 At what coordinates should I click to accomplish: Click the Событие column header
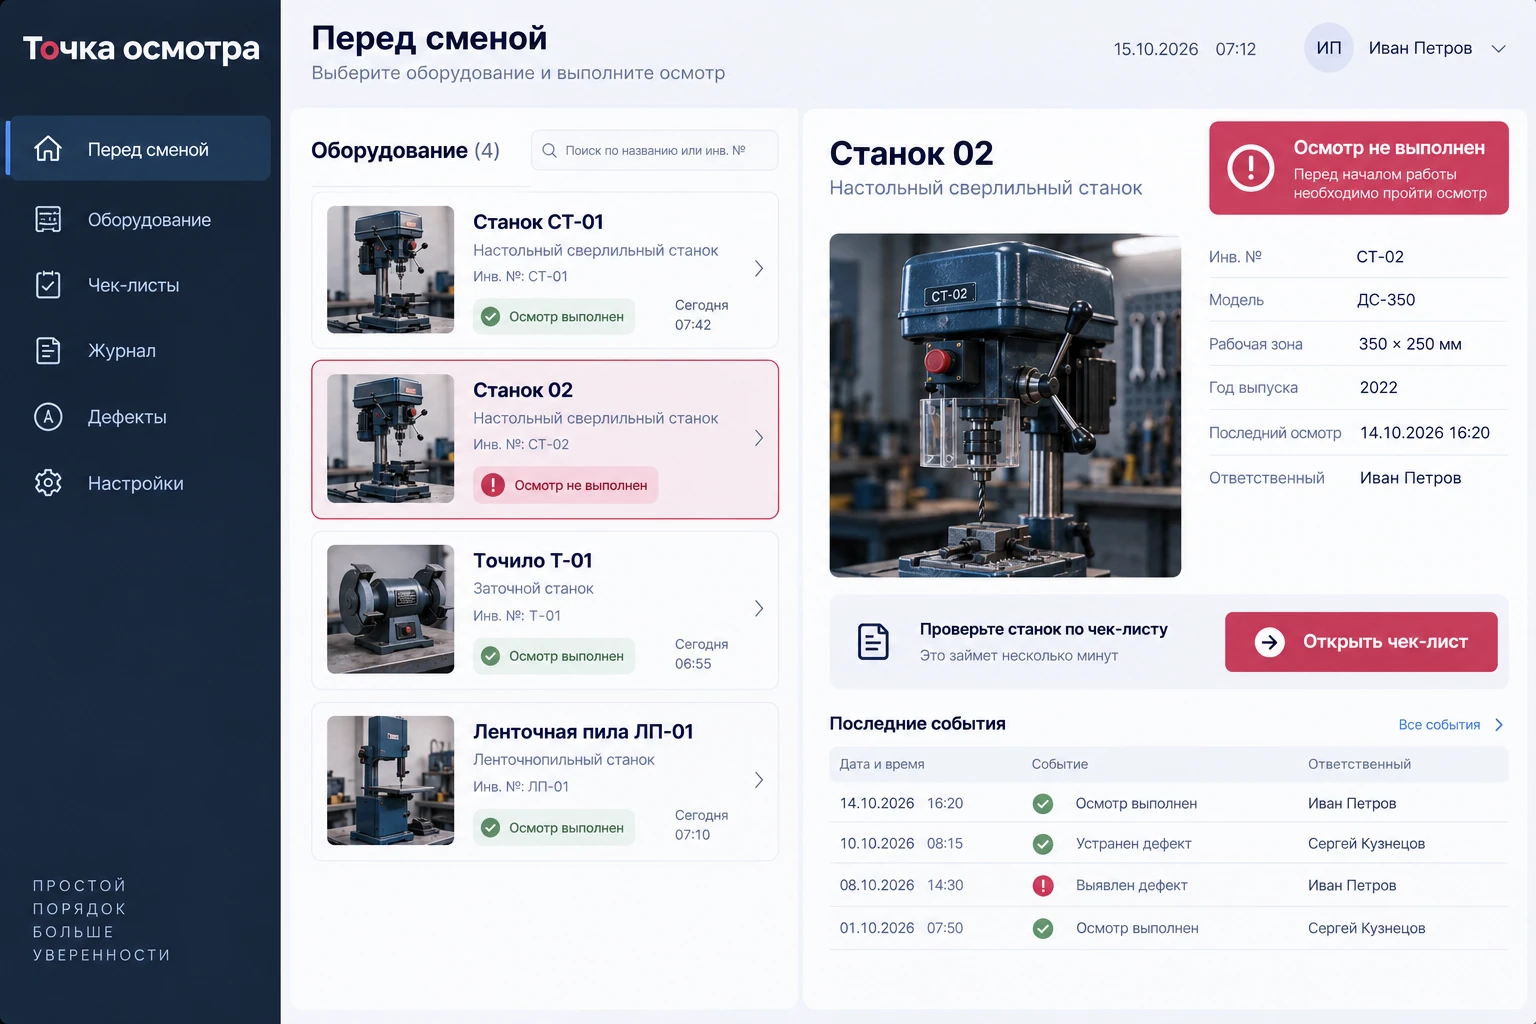[x=1060, y=764]
